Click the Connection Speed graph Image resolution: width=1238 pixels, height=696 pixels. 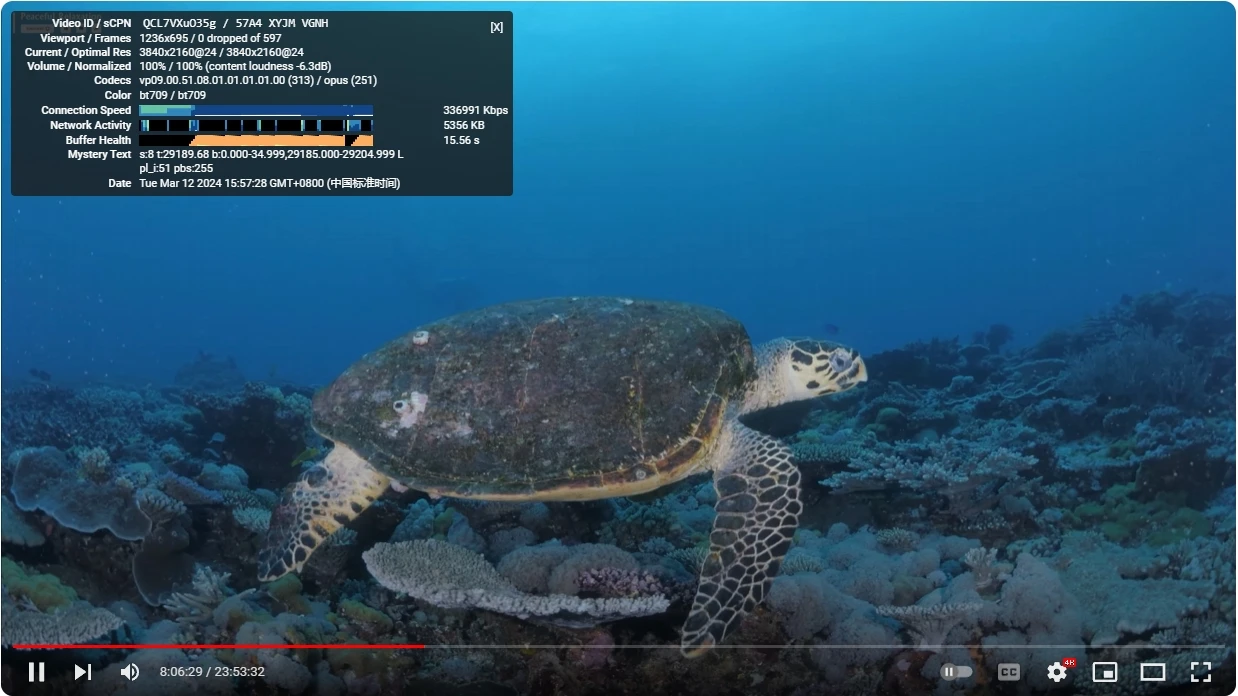tap(256, 110)
